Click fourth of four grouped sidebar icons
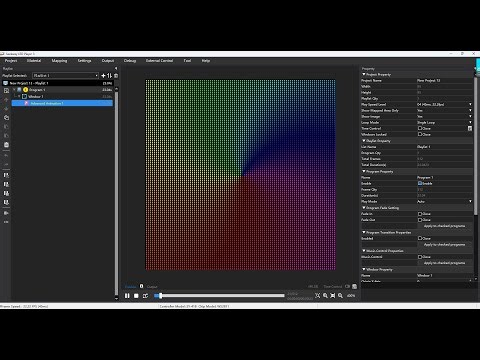This screenshot has width=480, height=360. click(x=6, y=202)
